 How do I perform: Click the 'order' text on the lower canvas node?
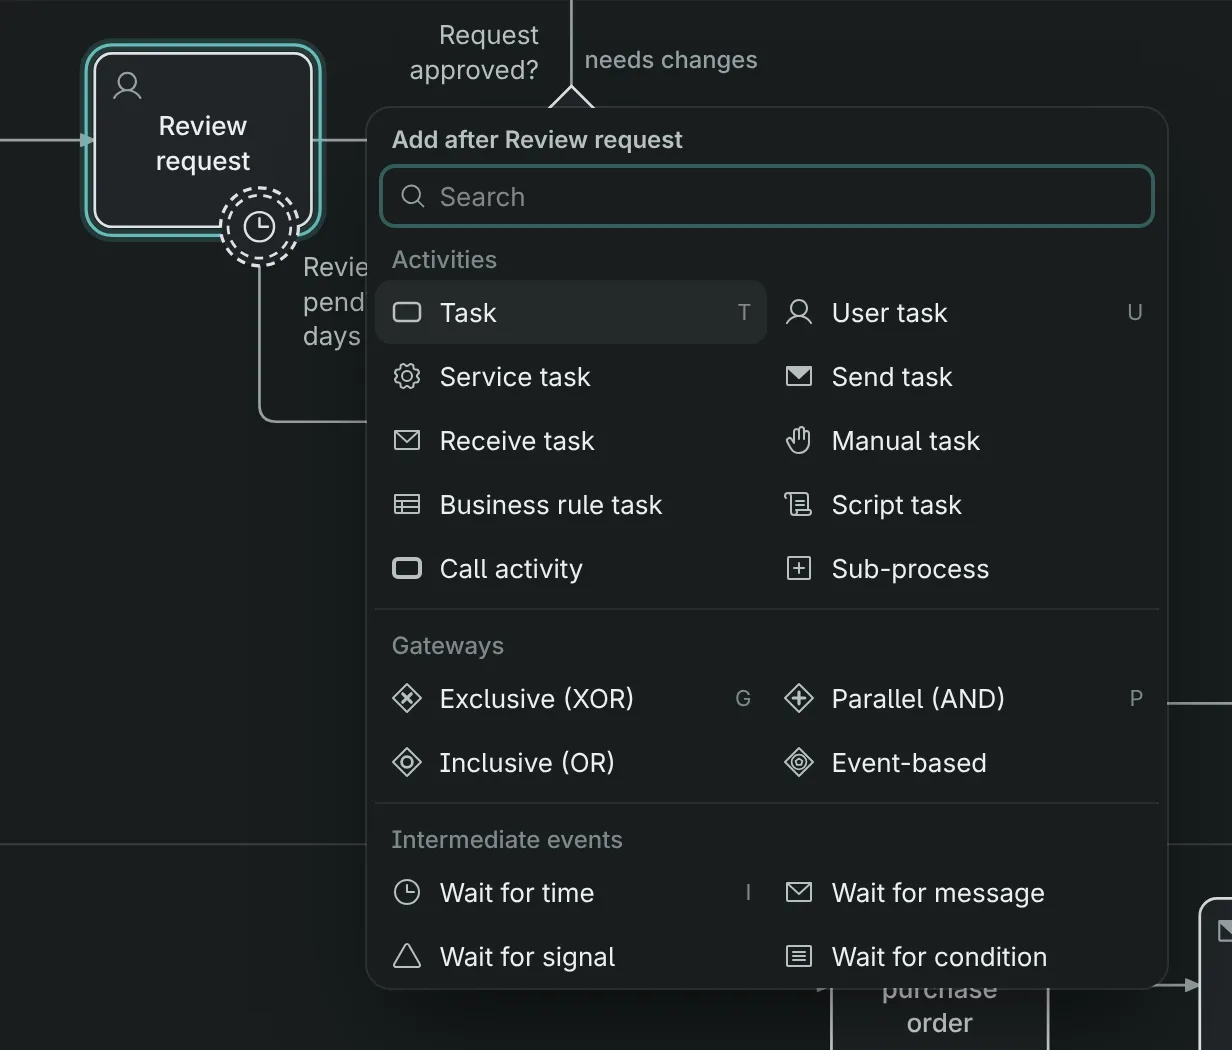pos(939,1023)
